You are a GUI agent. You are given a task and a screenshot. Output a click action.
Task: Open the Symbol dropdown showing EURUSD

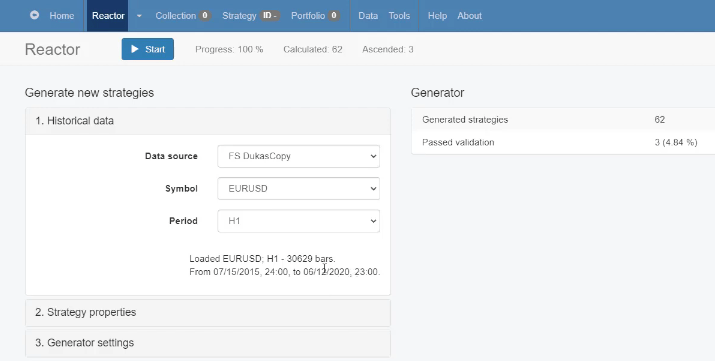click(x=298, y=189)
